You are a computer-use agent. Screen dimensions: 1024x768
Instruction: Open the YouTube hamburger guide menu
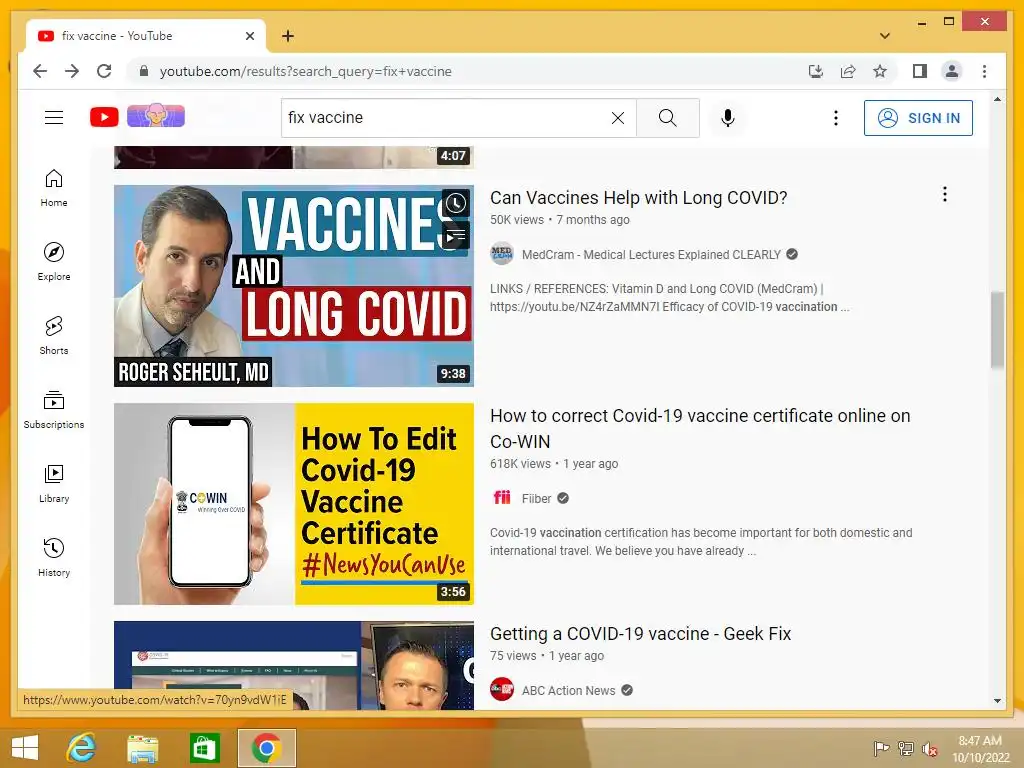click(54, 118)
